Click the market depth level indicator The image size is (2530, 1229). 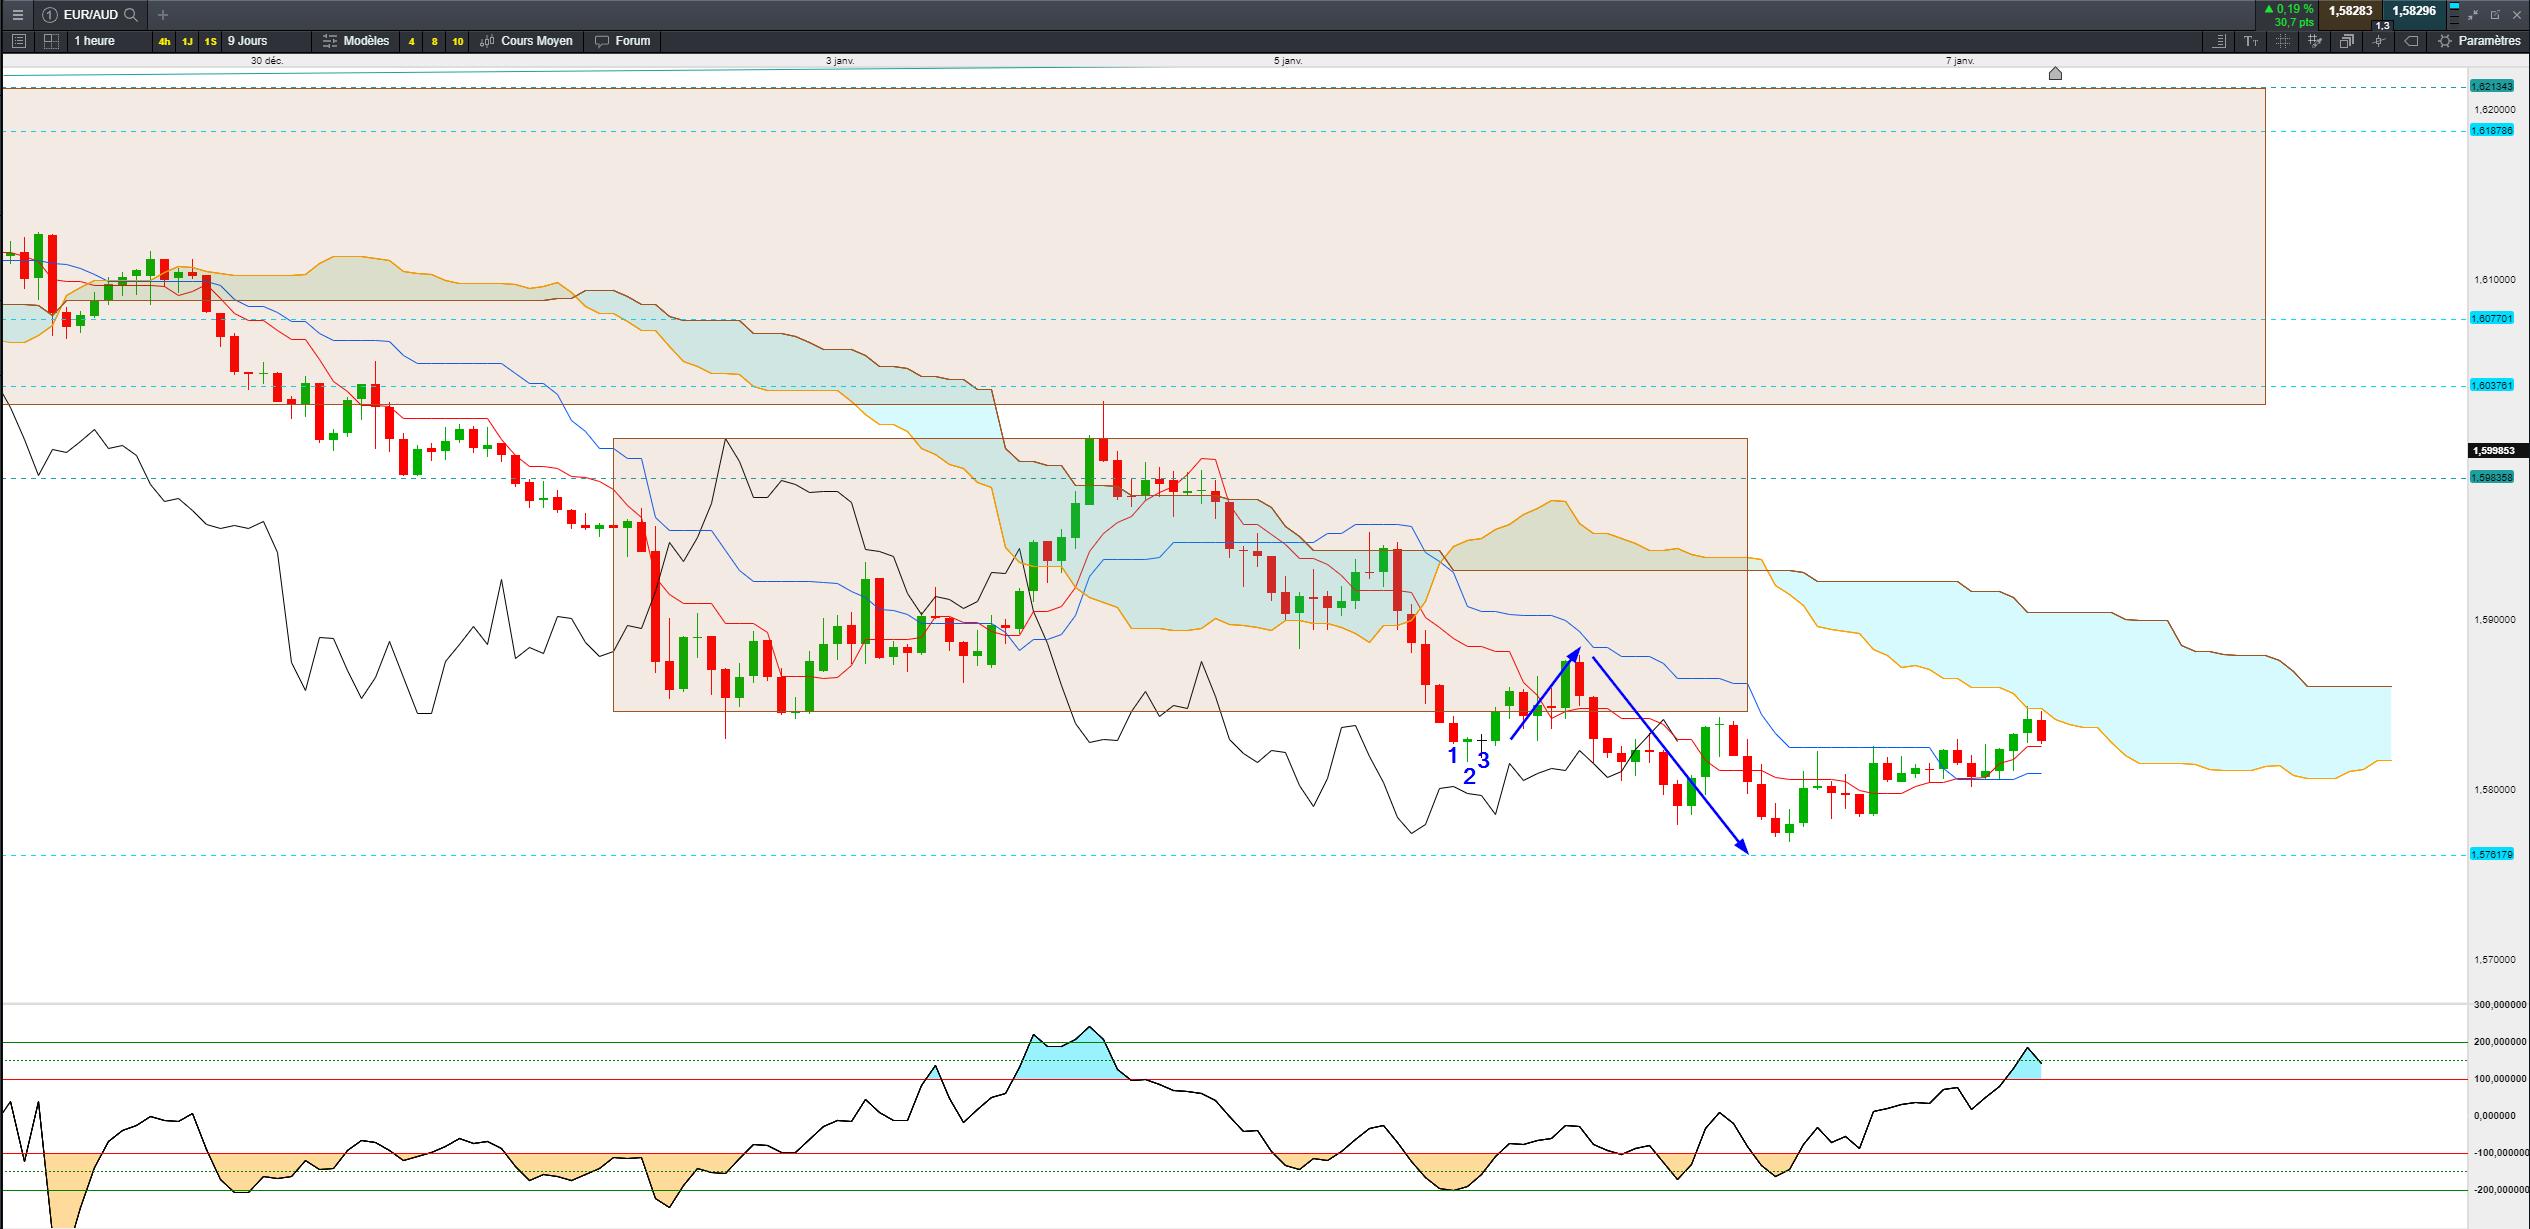(2454, 14)
